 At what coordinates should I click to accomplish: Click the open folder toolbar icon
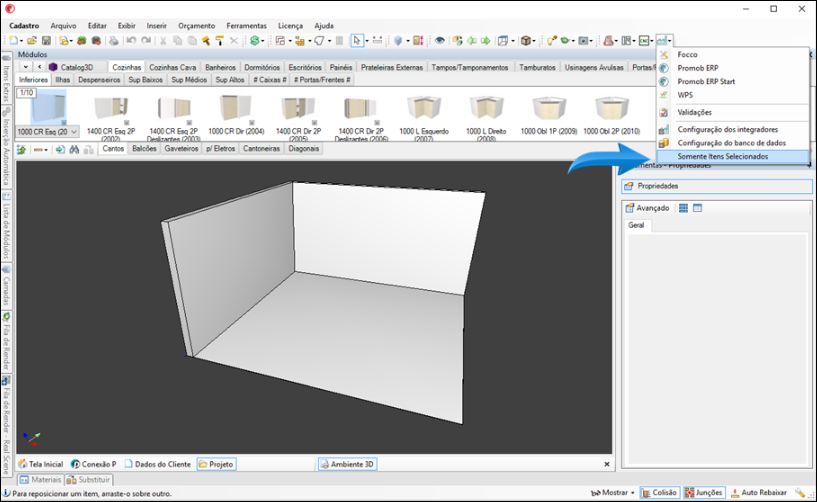pos(32,40)
